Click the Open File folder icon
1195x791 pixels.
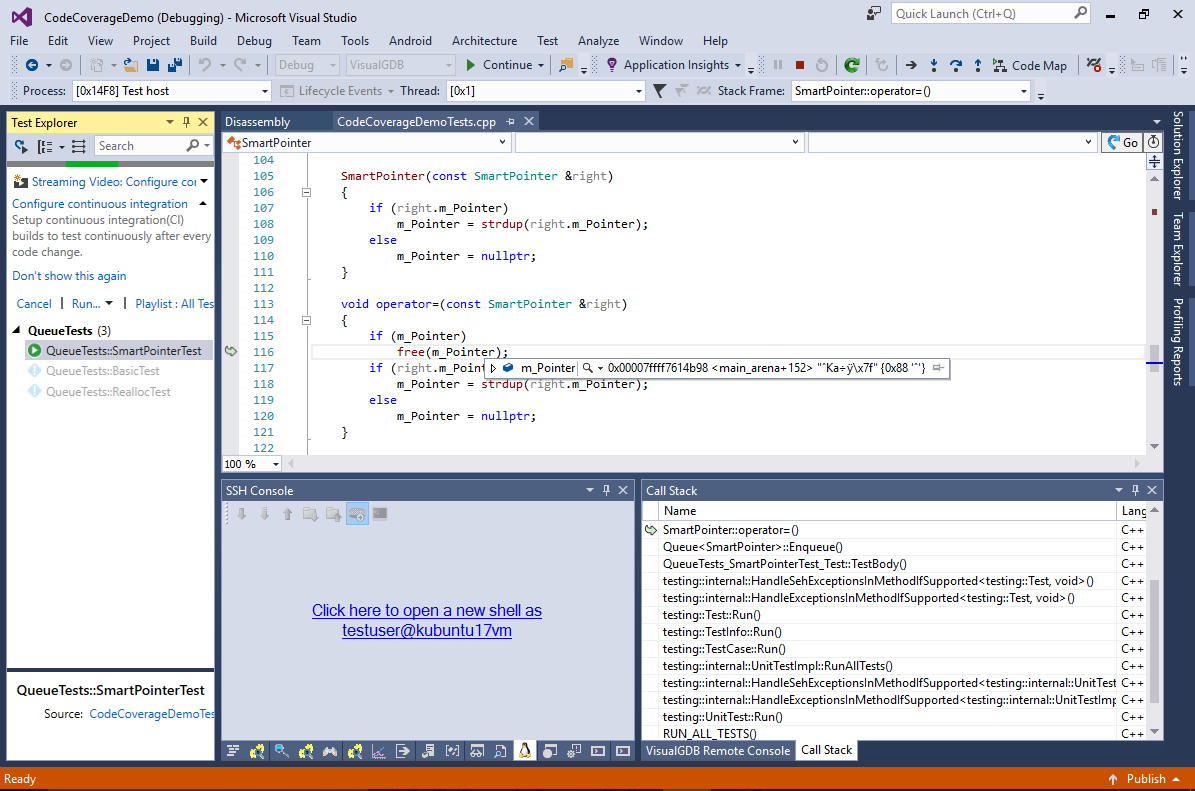[131, 66]
